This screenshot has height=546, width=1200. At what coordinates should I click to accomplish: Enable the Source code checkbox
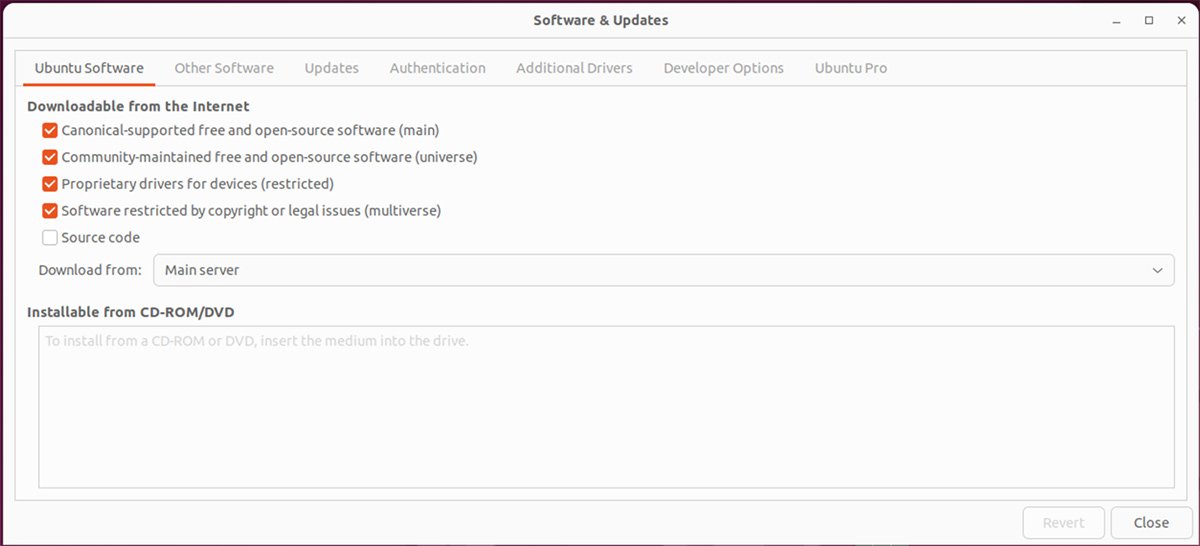click(50, 238)
